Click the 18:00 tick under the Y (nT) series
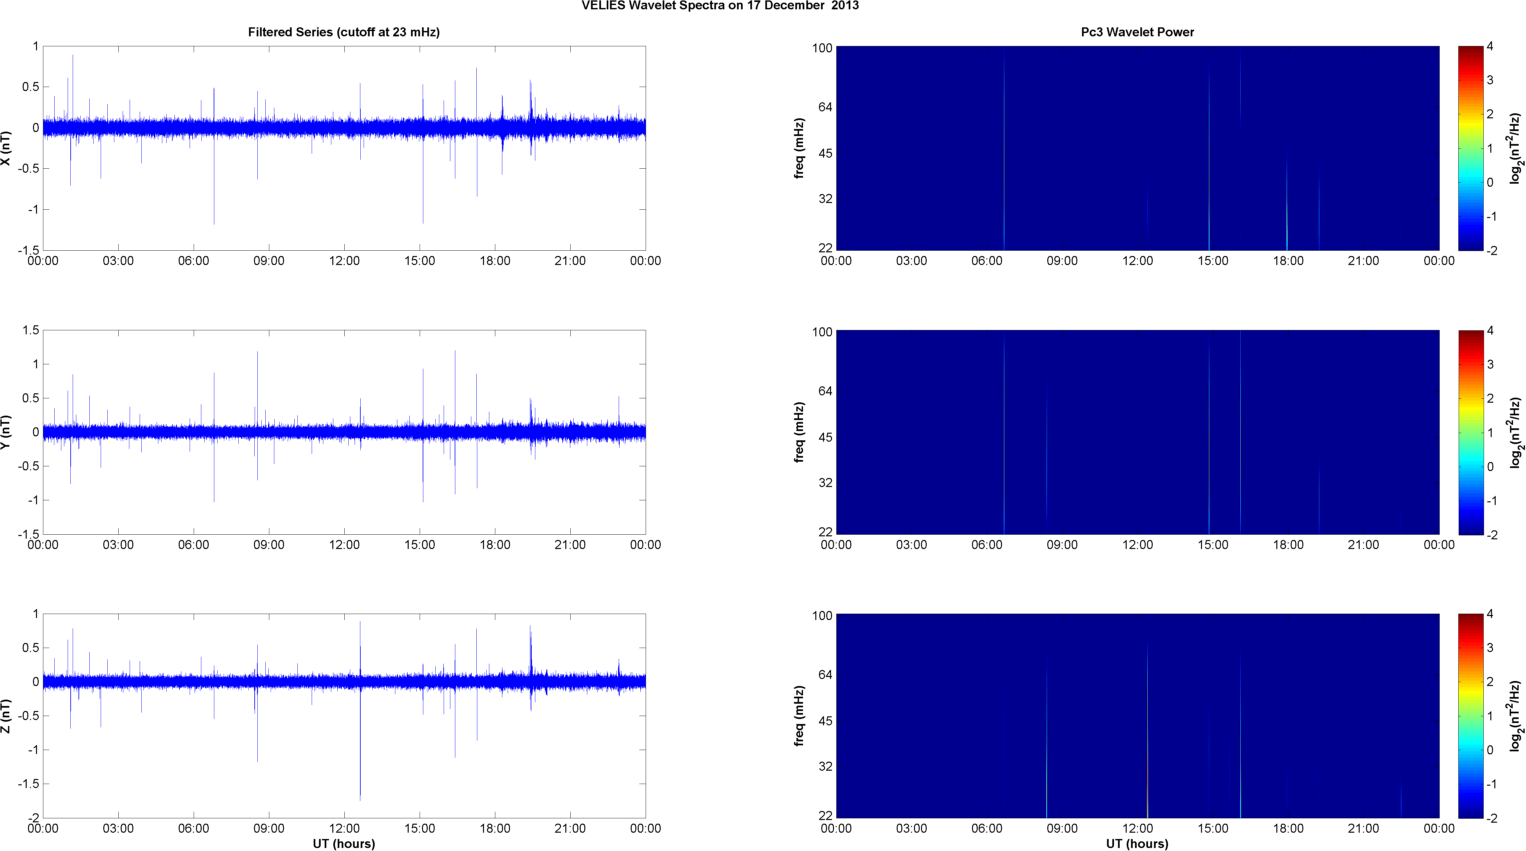This screenshot has height=851, width=1526. click(x=495, y=545)
